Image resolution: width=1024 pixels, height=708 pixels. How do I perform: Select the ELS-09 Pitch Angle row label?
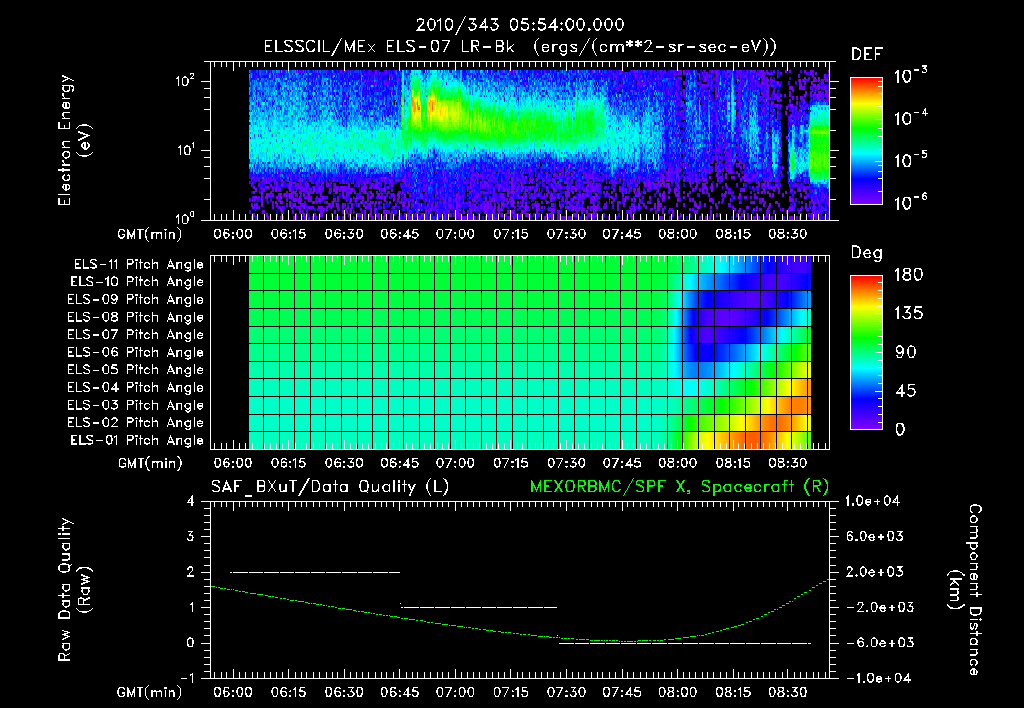[135, 300]
